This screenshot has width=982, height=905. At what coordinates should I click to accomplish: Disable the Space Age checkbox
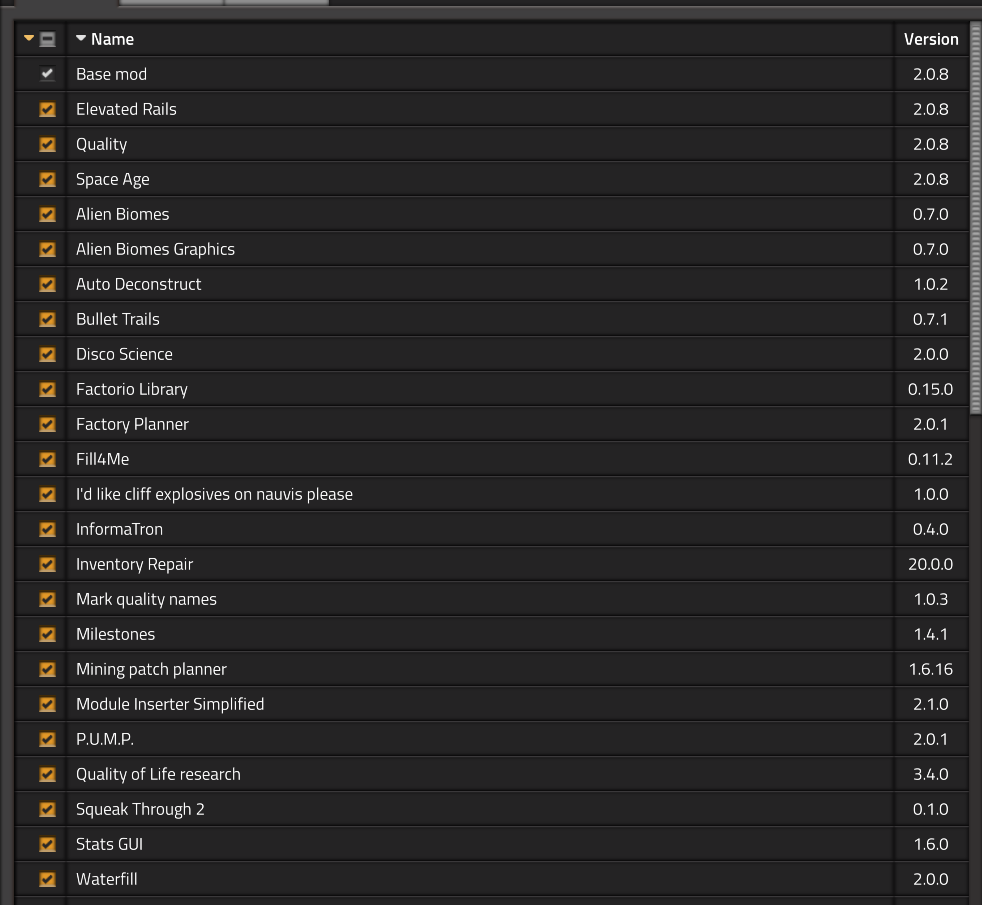pos(48,179)
